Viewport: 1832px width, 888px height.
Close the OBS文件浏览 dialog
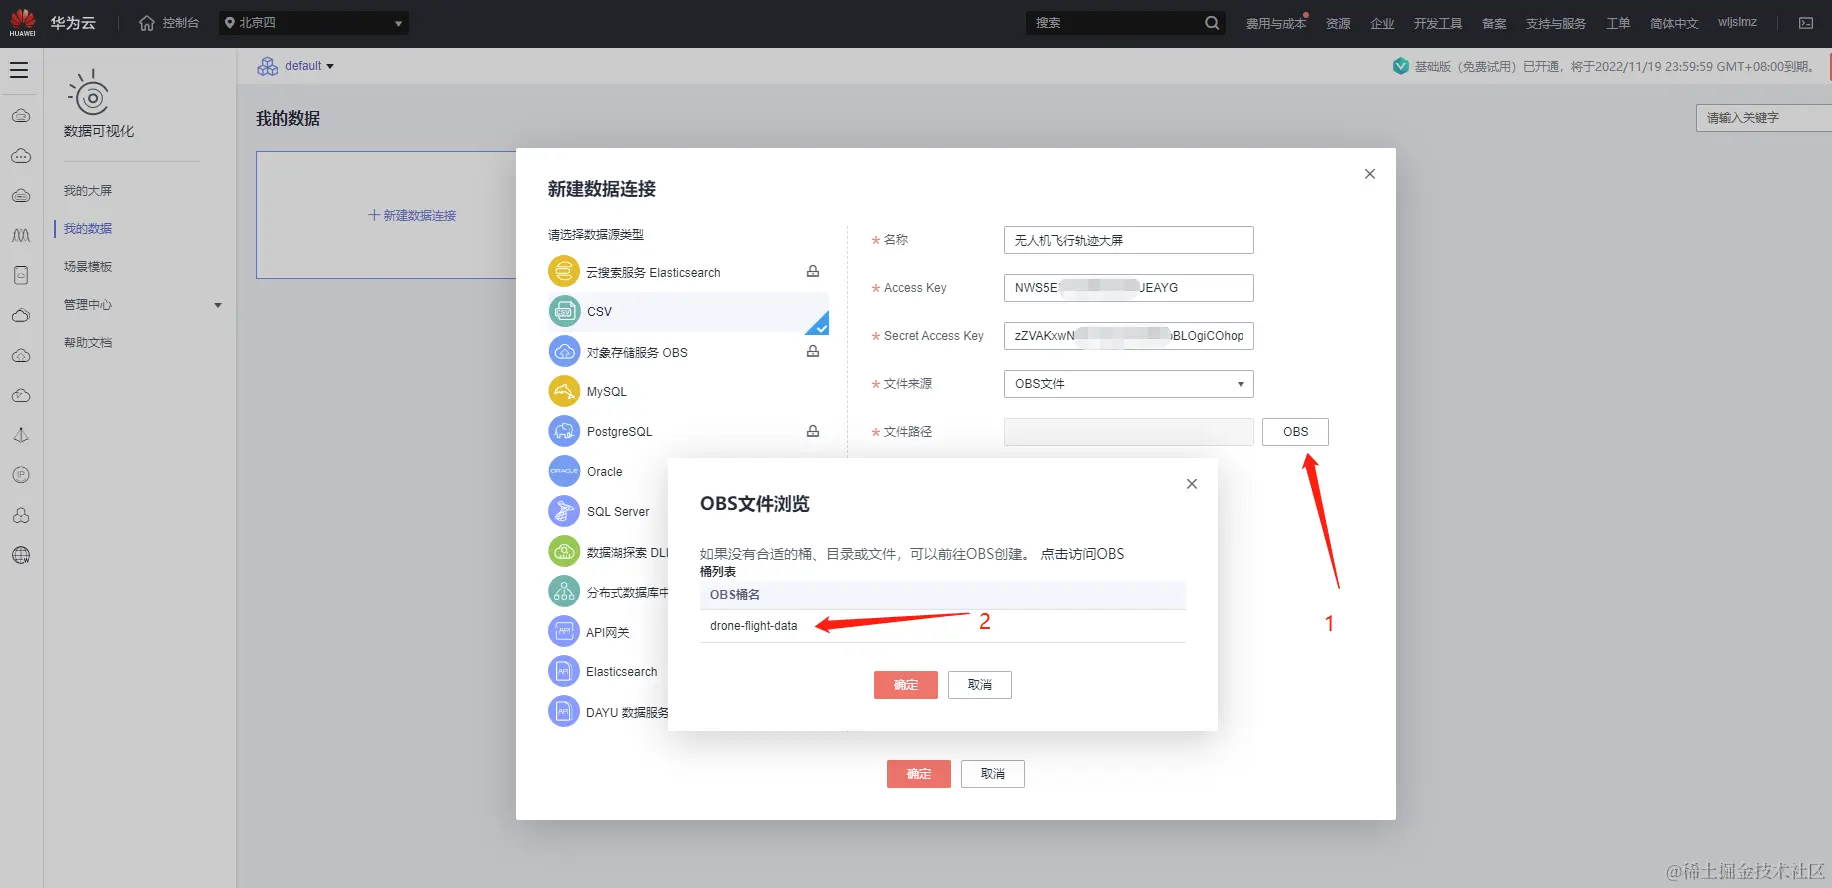tap(1192, 484)
